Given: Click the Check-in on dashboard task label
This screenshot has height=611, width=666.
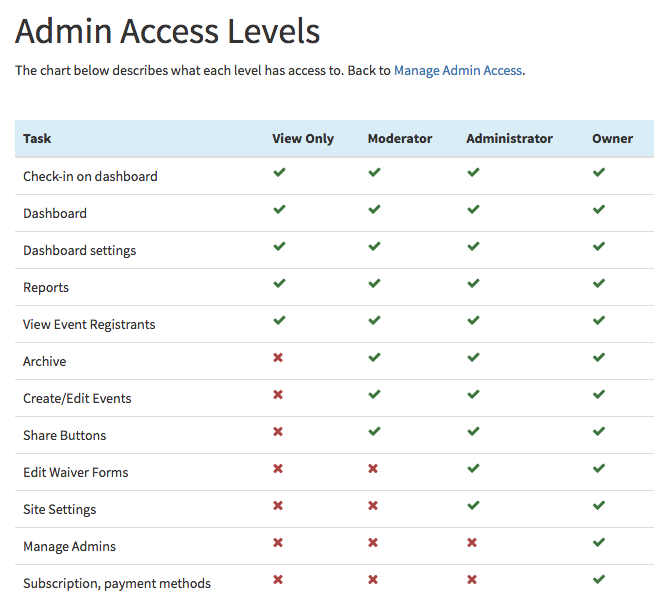Looking at the screenshot, I should pyautogui.click(x=90, y=176).
